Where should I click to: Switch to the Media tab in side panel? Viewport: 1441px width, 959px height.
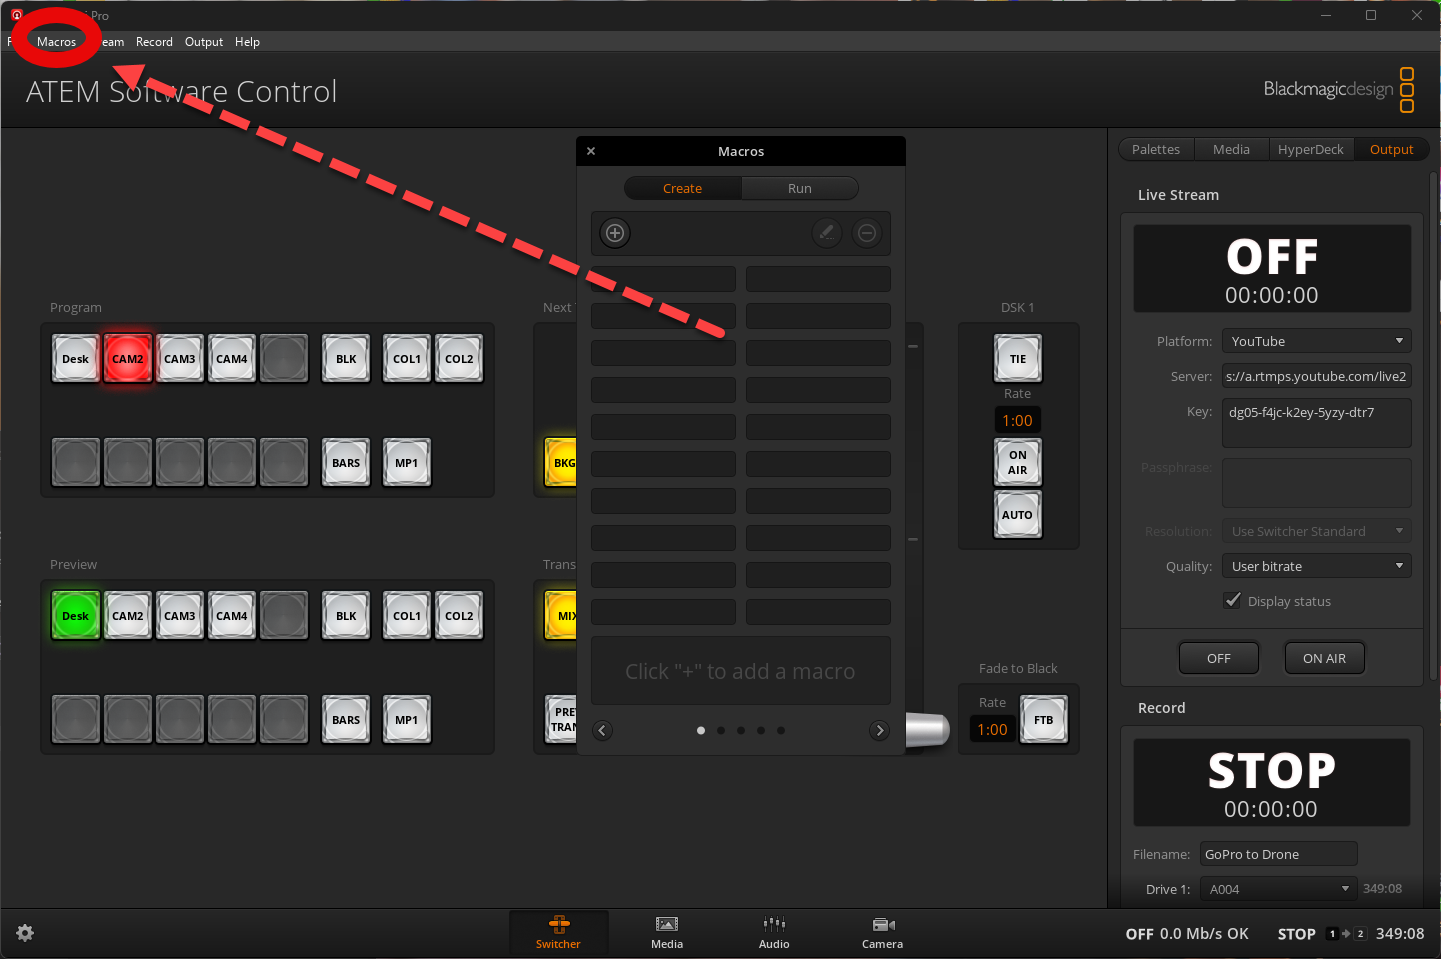pyautogui.click(x=1231, y=149)
